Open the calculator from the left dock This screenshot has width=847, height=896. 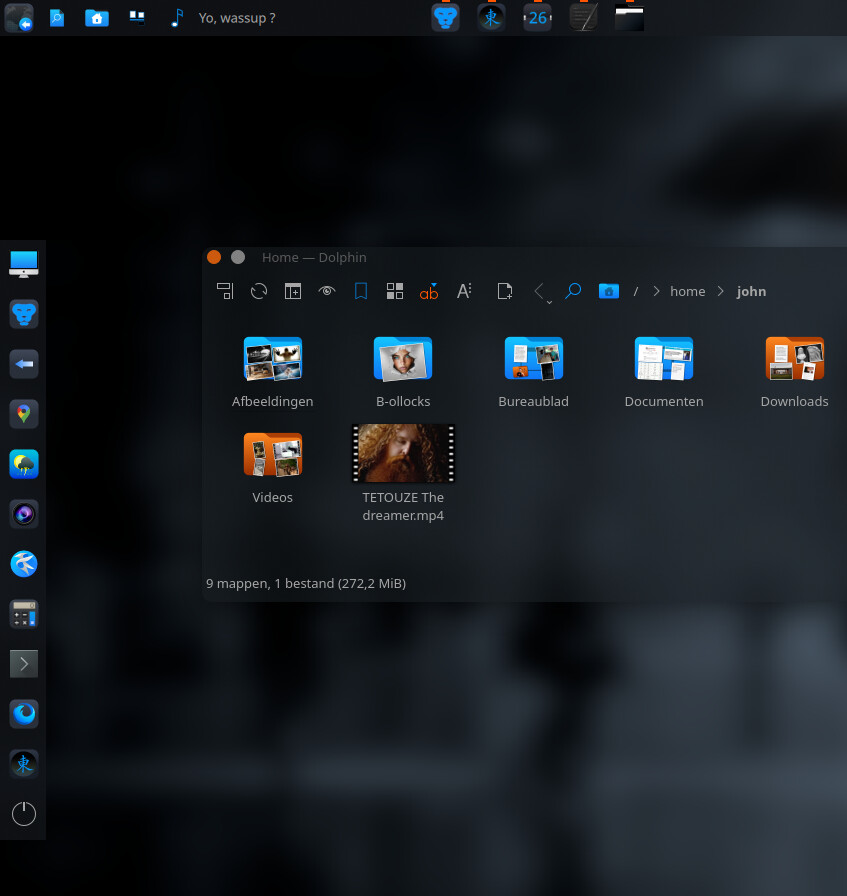click(x=24, y=613)
